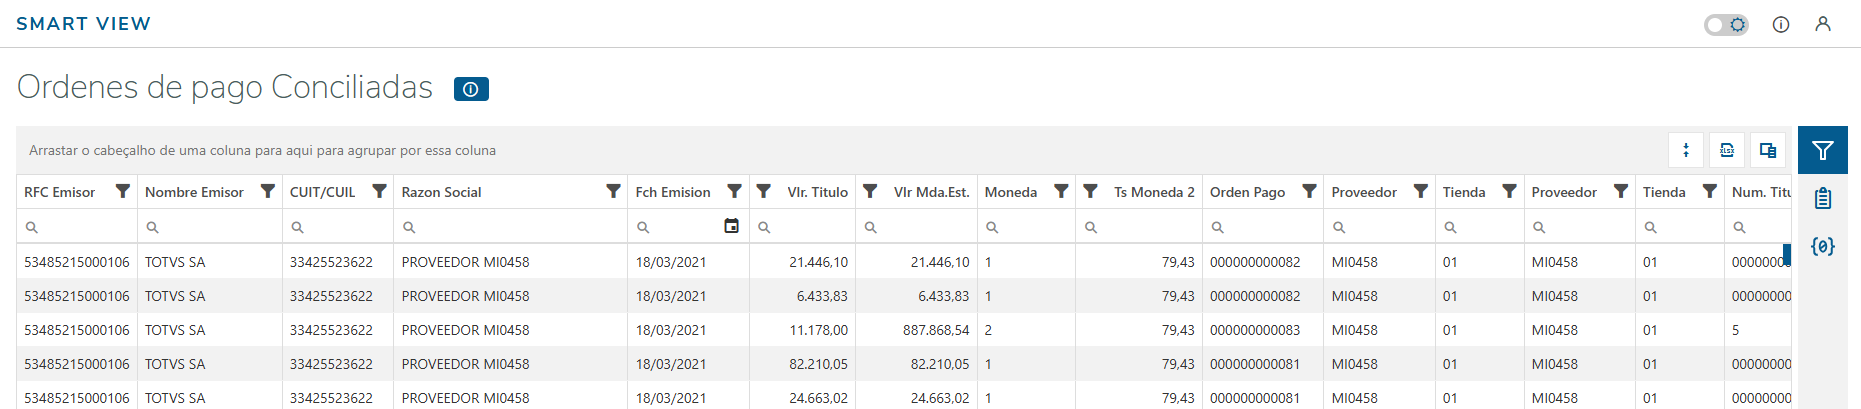Image resolution: width=1861 pixels, height=409 pixels.
Task: Open the clipboard icon in the sidebar
Action: tap(1822, 198)
